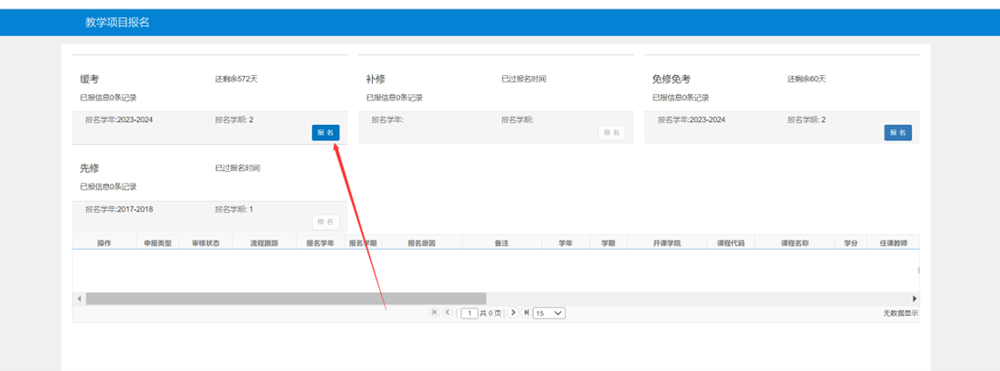Click the left arrow of horizontal scrollbar
Image resolution: width=1000 pixels, height=371 pixels.
pyautogui.click(x=79, y=298)
